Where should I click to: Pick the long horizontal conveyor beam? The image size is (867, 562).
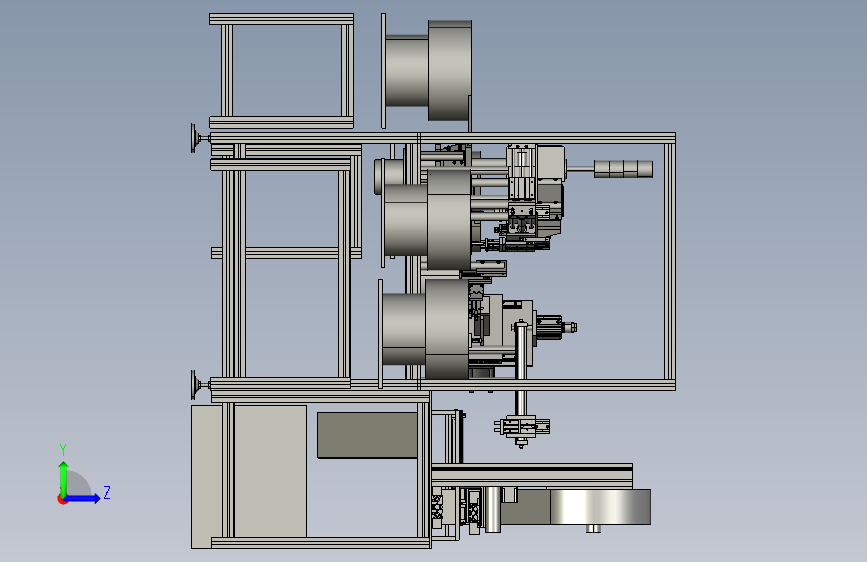pos(532,476)
